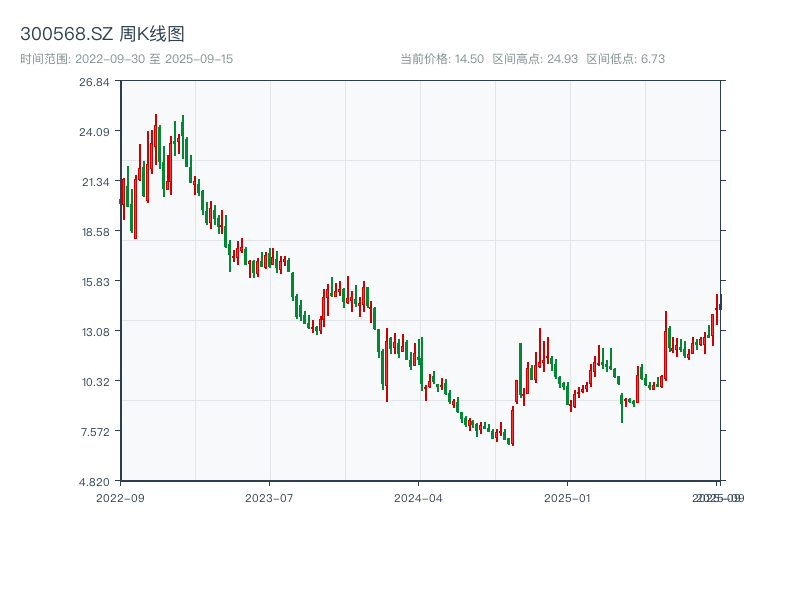Select the 2025-01 x-axis date label
Image resolution: width=800 pixels, height=600 pixels.
(x=569, y=497)
